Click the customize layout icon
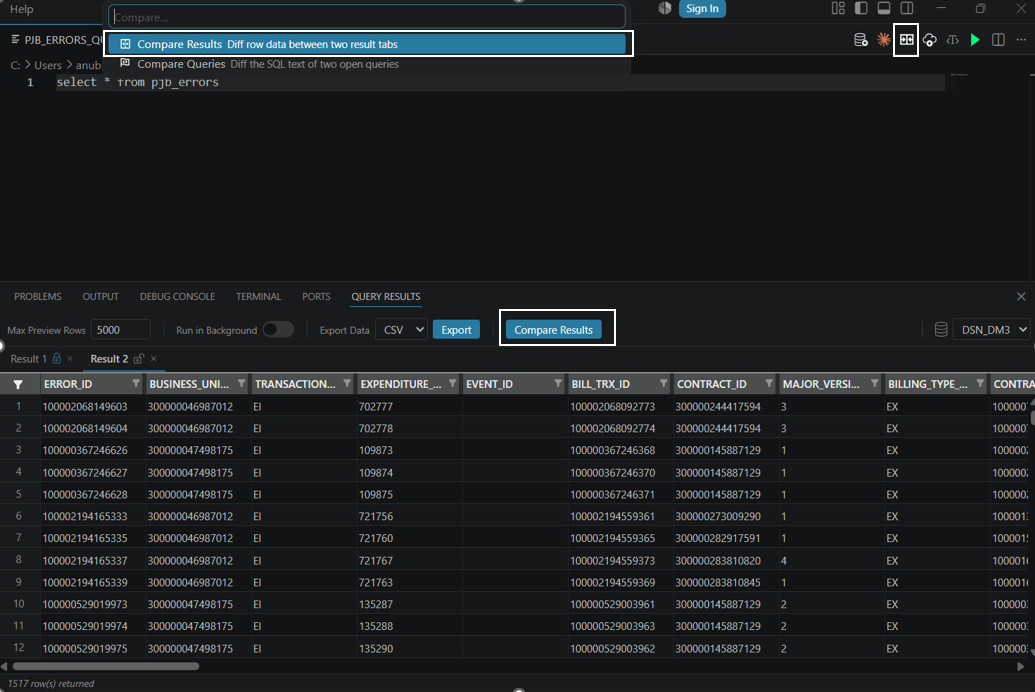The image size is (1035, 692). pos(838,8)
